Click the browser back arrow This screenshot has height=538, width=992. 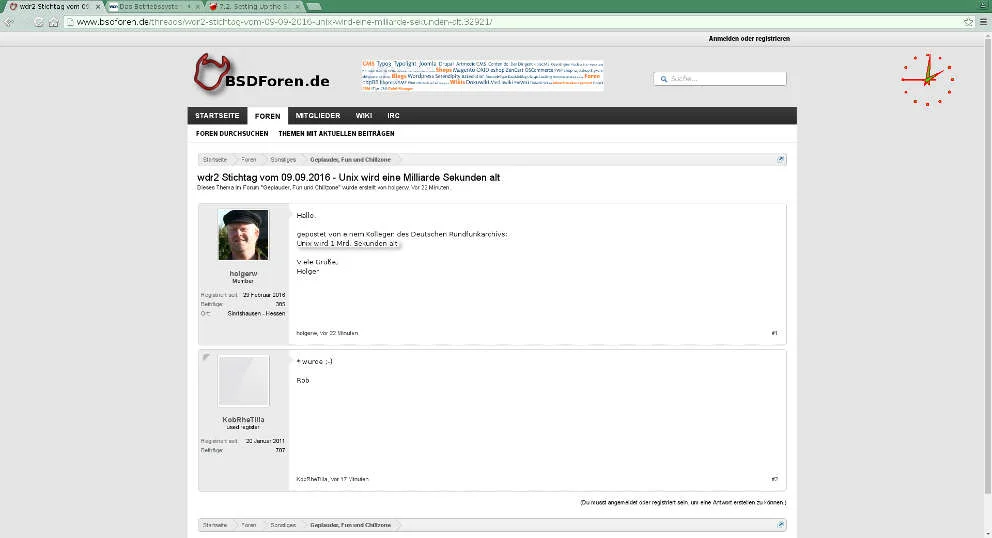point(9,22)
